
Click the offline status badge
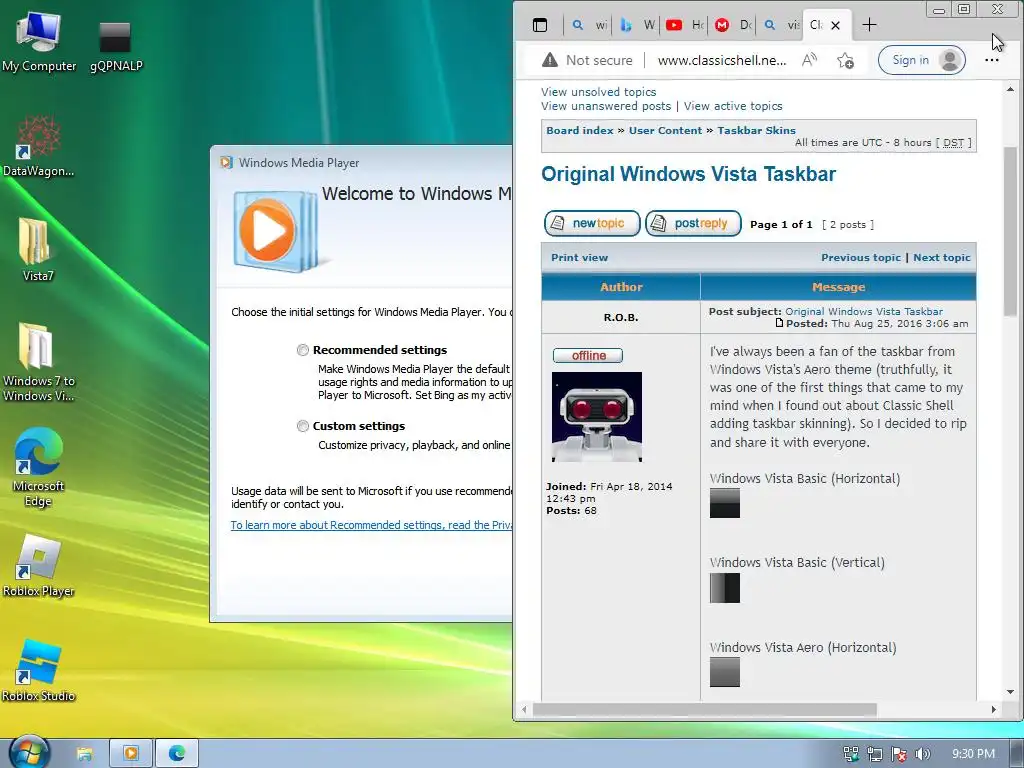[x=588, y=355]
